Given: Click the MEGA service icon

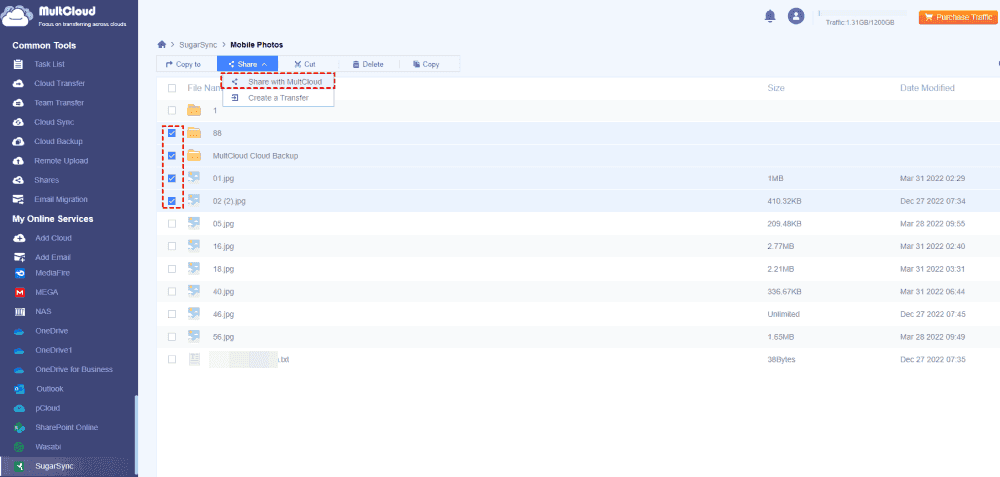Looking at the screenshot, I should [x=20, y=292].
